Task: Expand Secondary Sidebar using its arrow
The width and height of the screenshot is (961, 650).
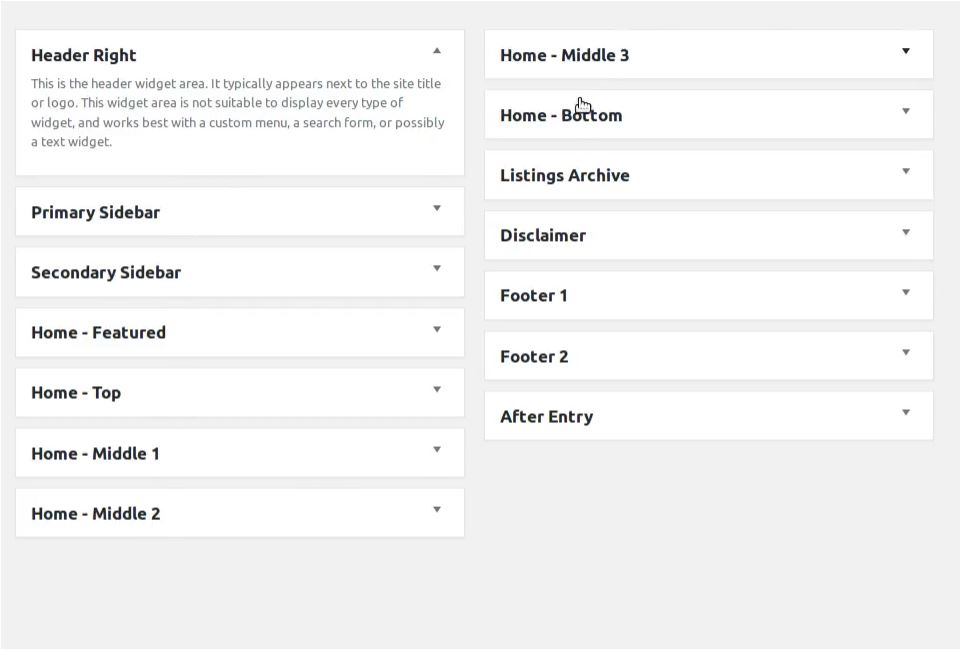Action: tap(437, 268)
